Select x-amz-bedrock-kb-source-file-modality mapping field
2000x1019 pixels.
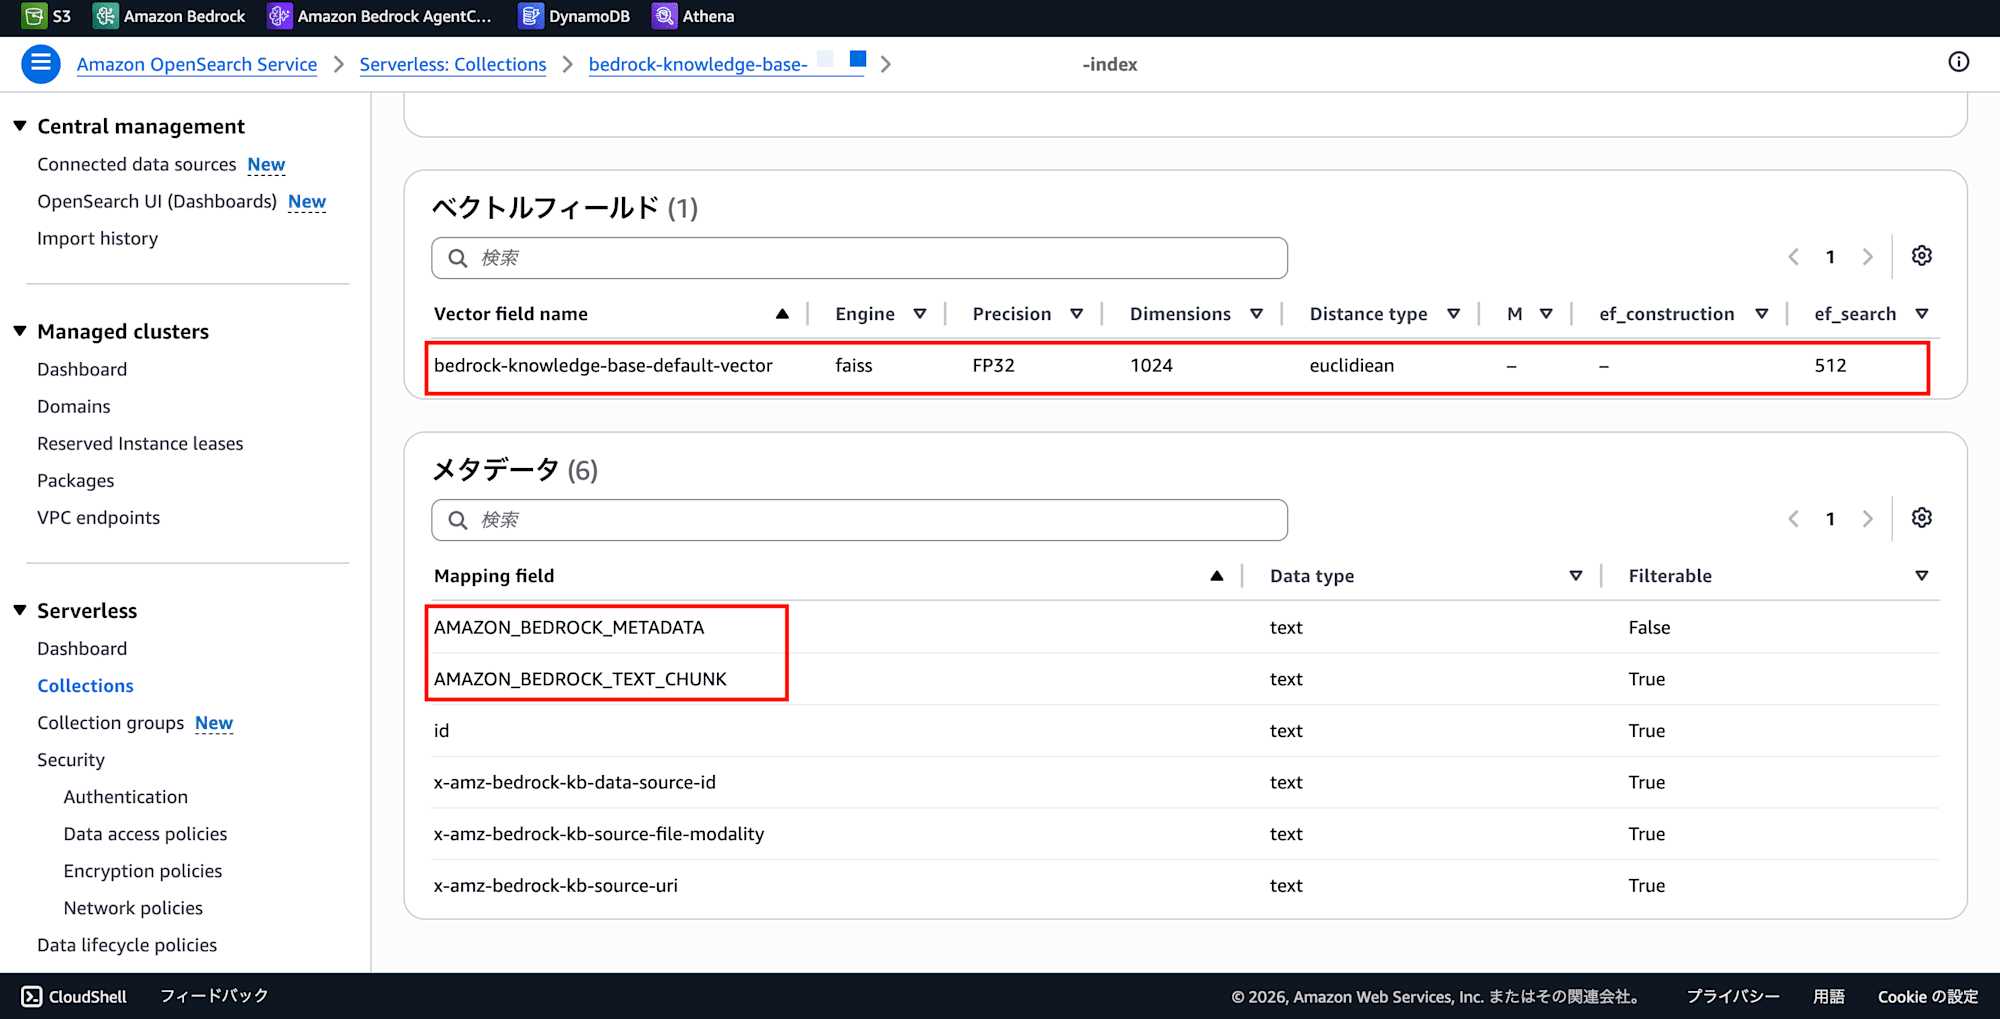(x=598, y=833)
